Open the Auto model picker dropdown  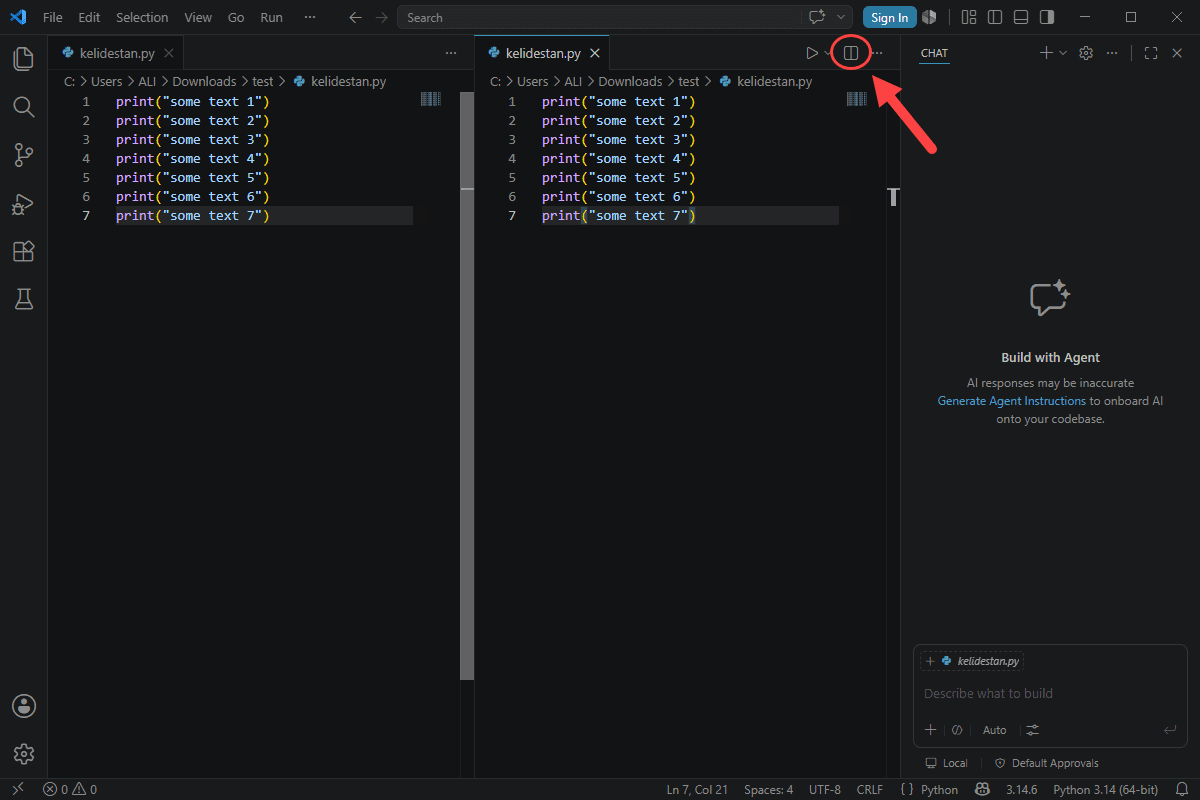click(x=994, y=730)
